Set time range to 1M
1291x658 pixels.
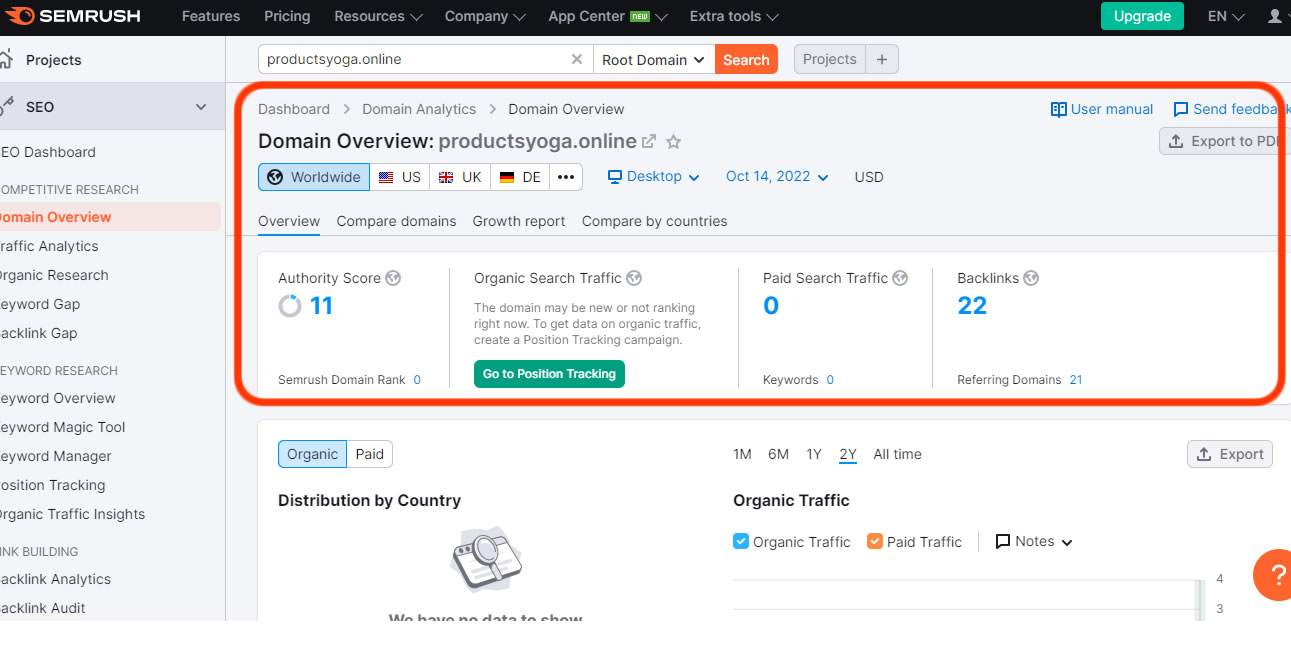(x=742, y=454)
